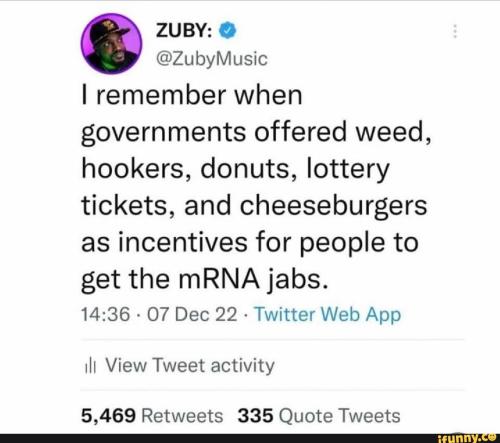Click the blue verified checkmark badge
Screen dimensions: 500x443
(x=228, y=31)
